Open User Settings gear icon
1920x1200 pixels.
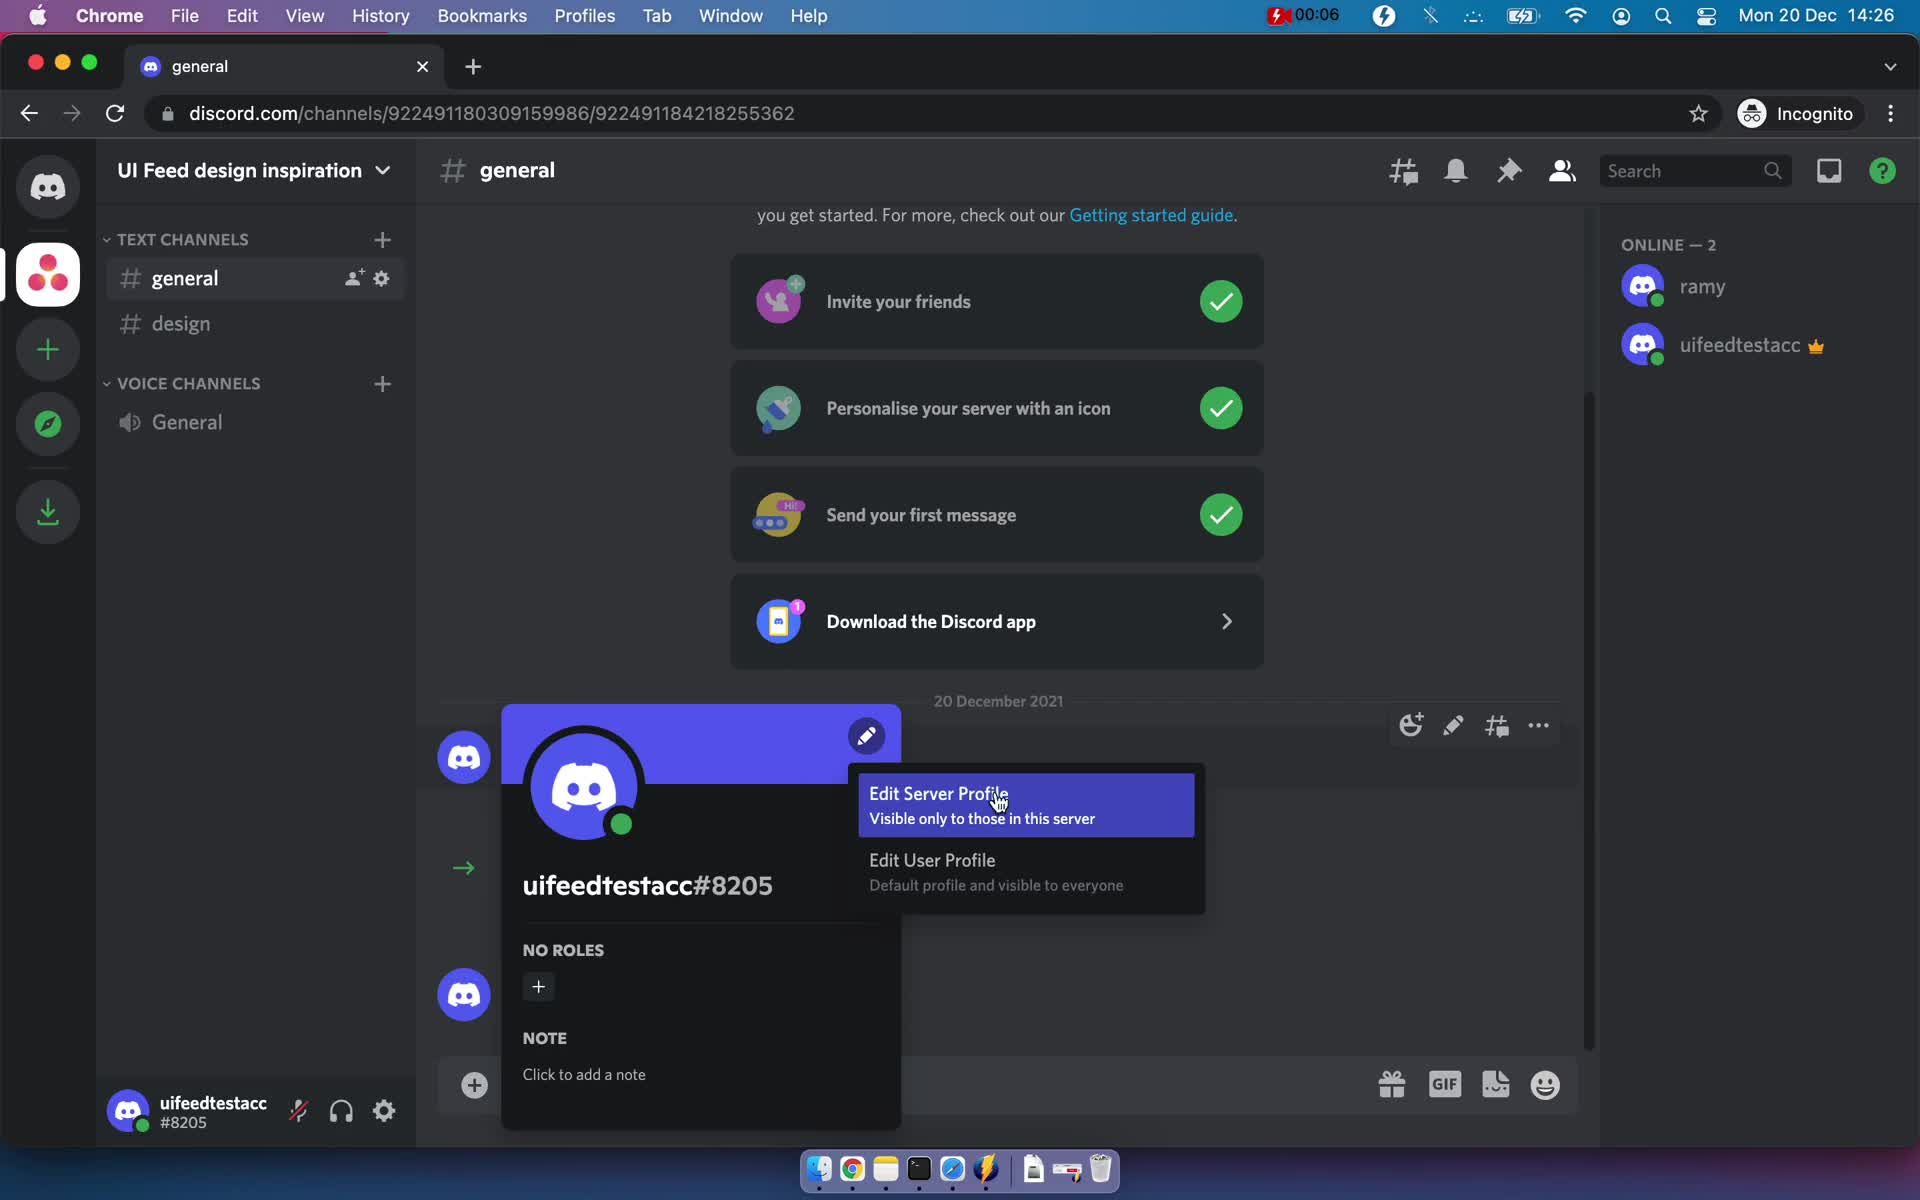tap(384, 1111)
